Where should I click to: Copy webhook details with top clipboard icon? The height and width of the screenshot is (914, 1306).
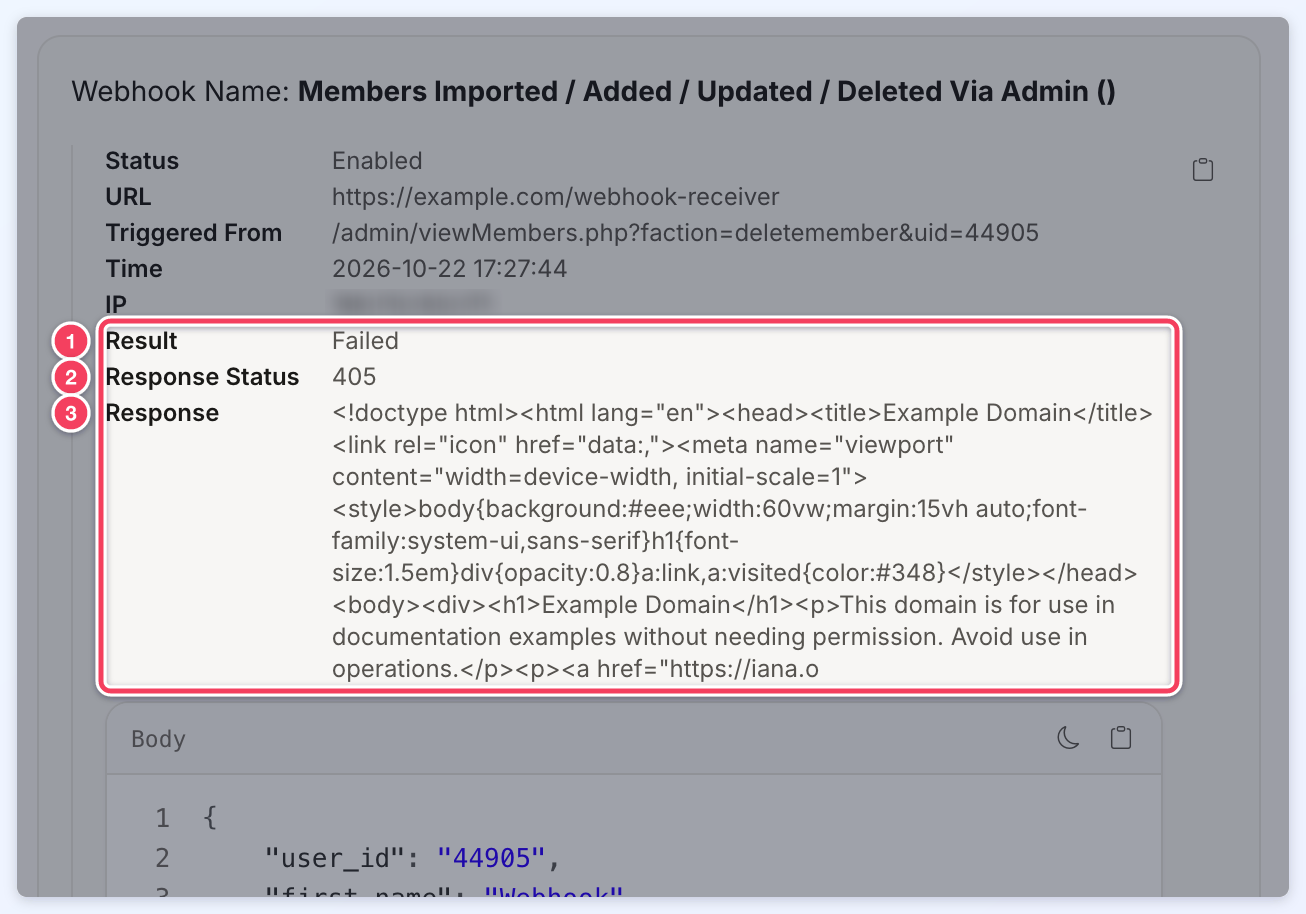1203,170
